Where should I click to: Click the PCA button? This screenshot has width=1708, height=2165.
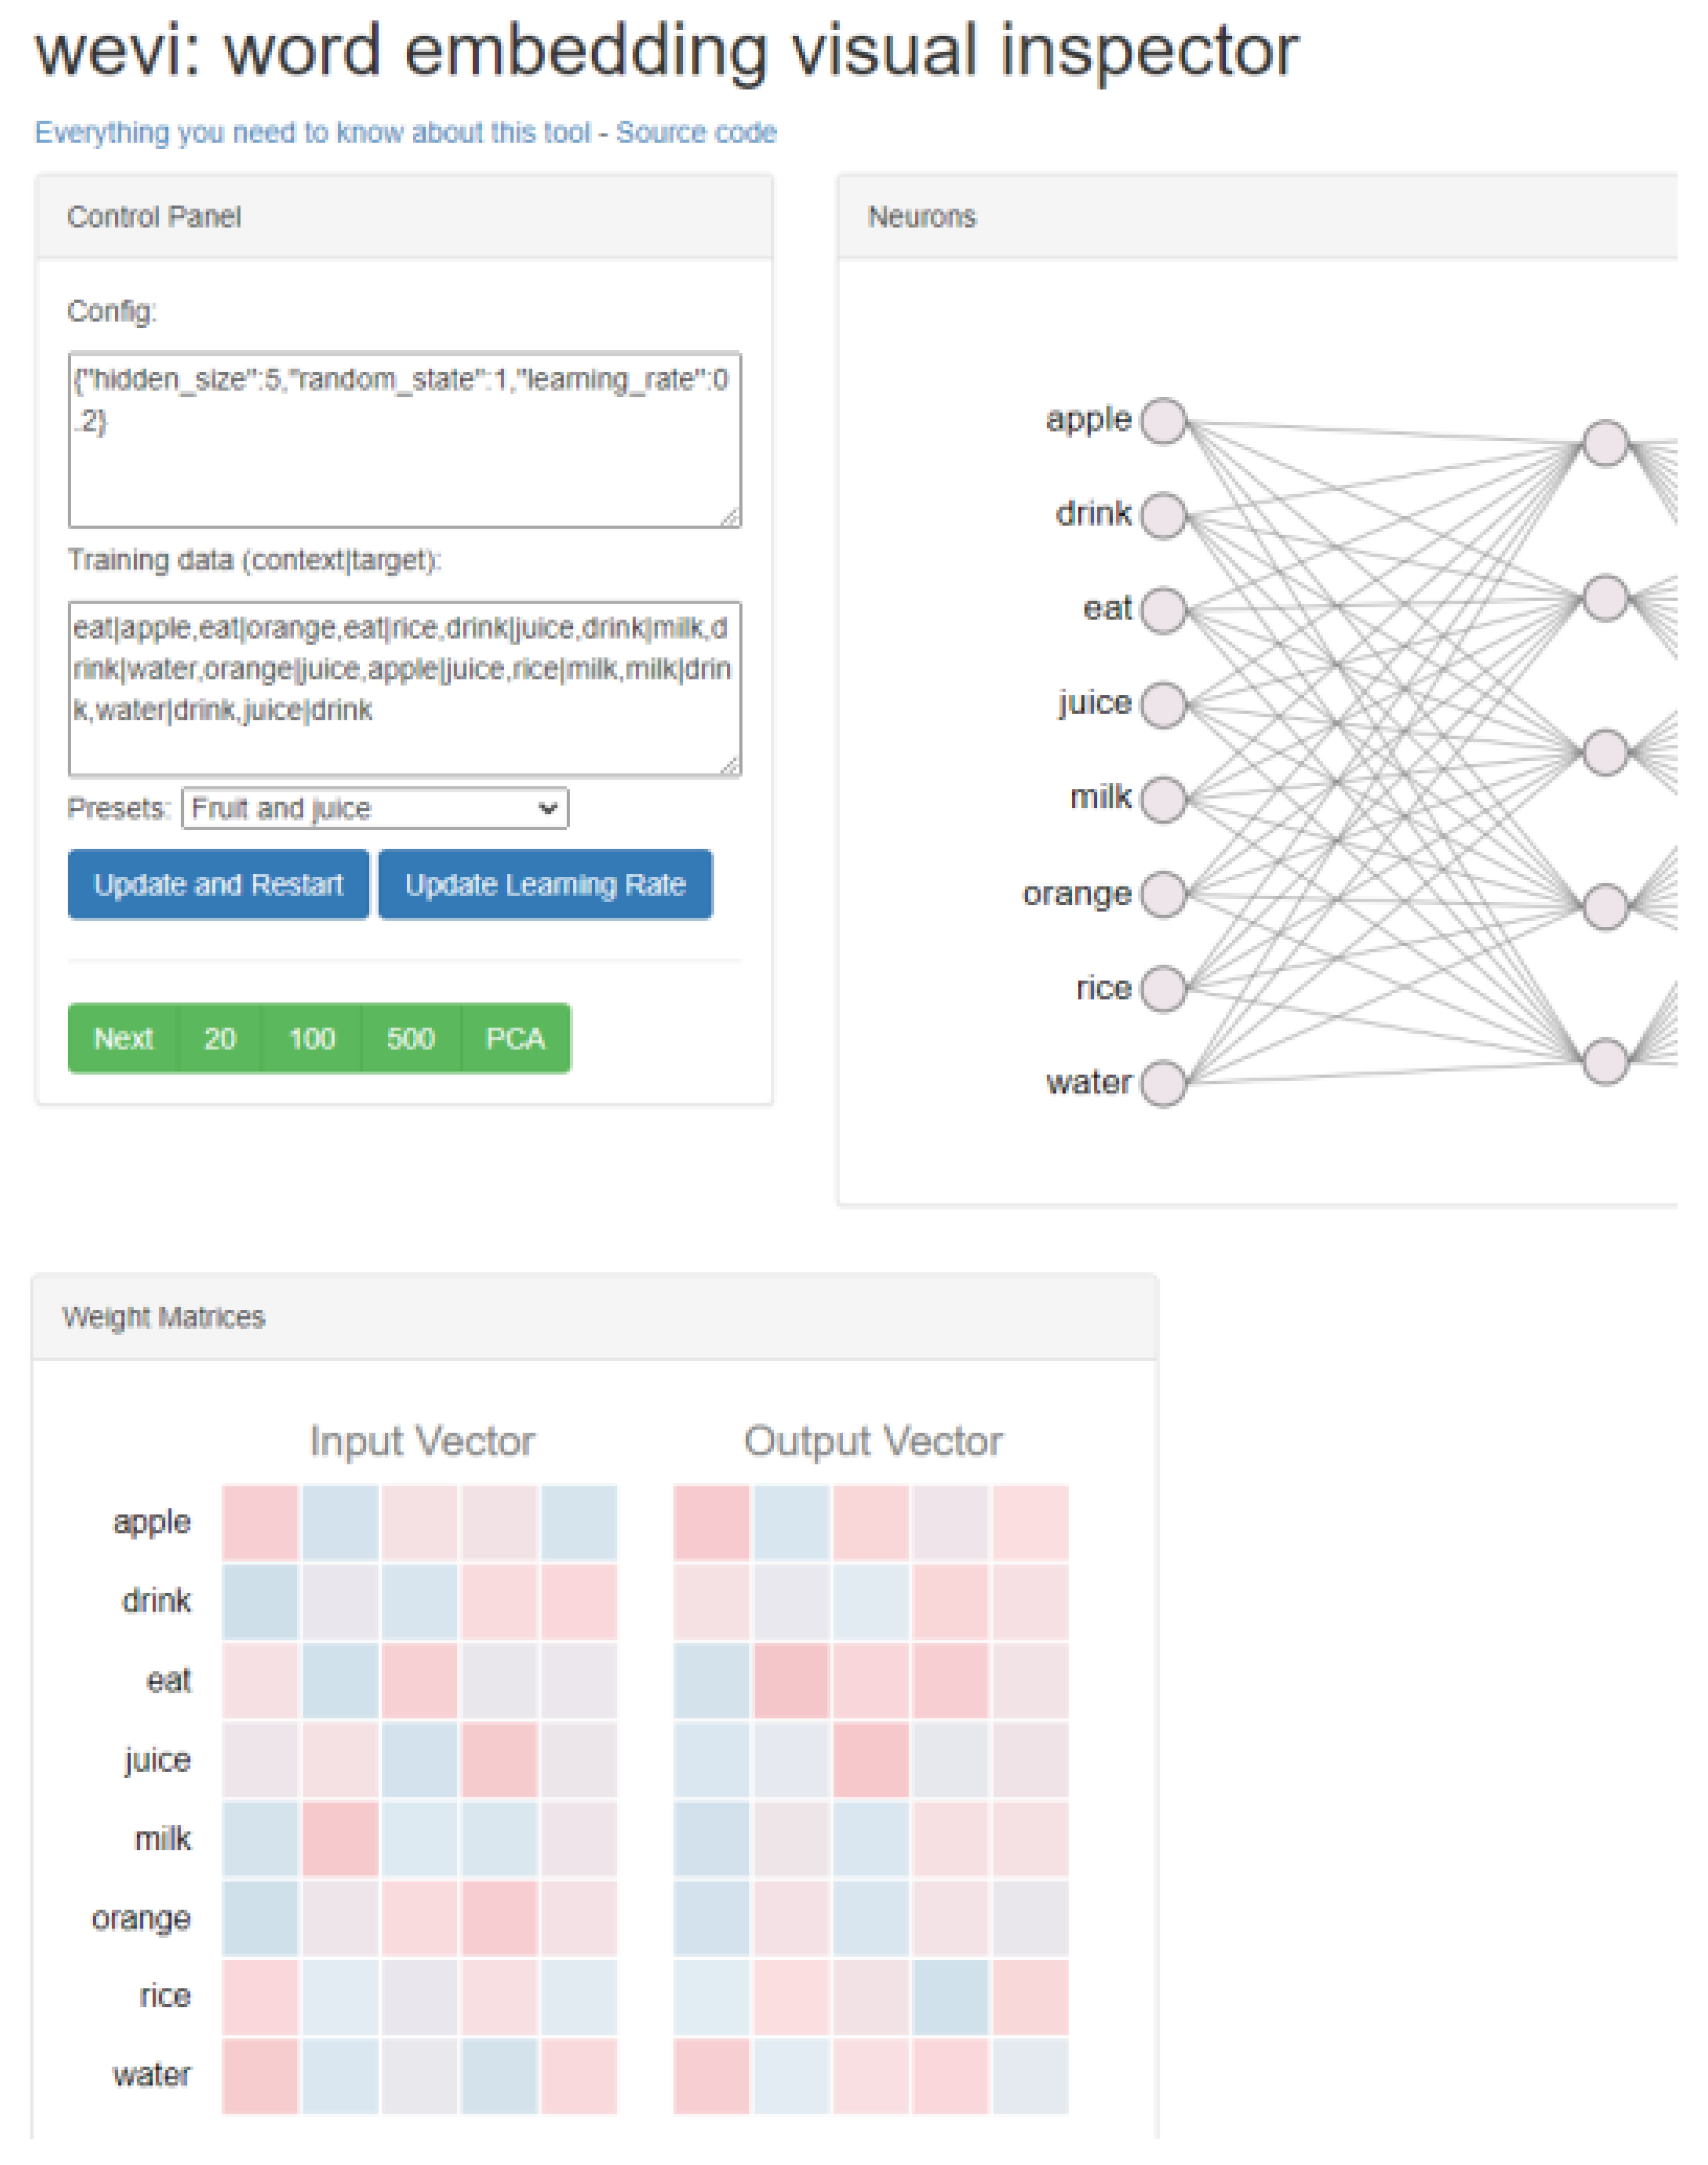pyautogui.click(x=515, y=1038)
